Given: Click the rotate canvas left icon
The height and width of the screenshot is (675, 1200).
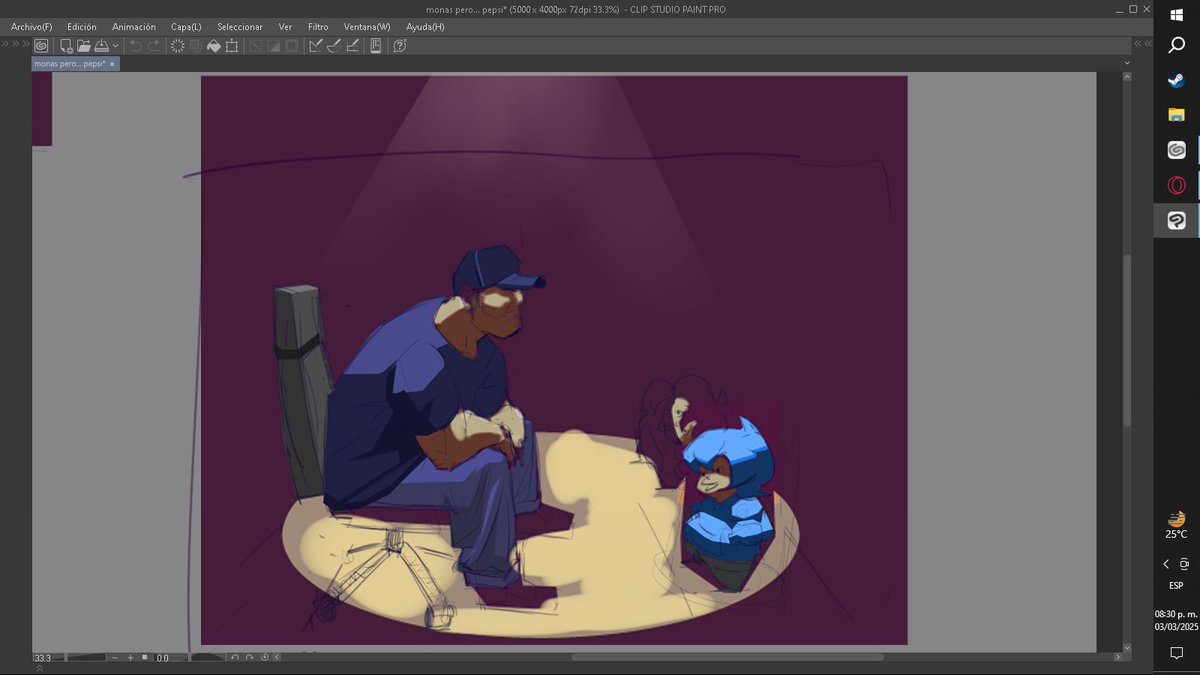Looking at the screenshot, I should (x=235, y=658).
